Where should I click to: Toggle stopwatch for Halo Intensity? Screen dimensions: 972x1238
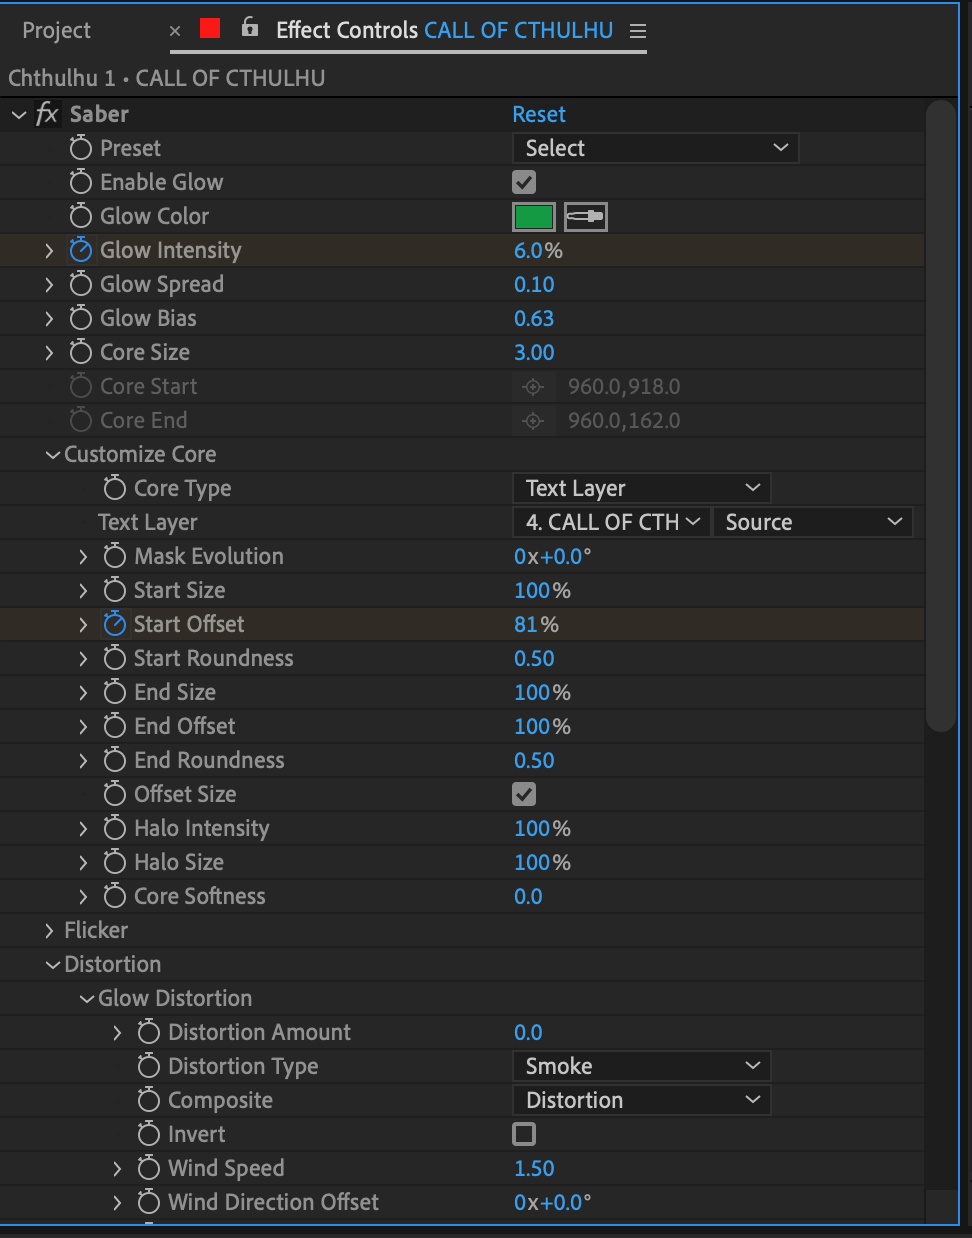(x=115, y=828)
